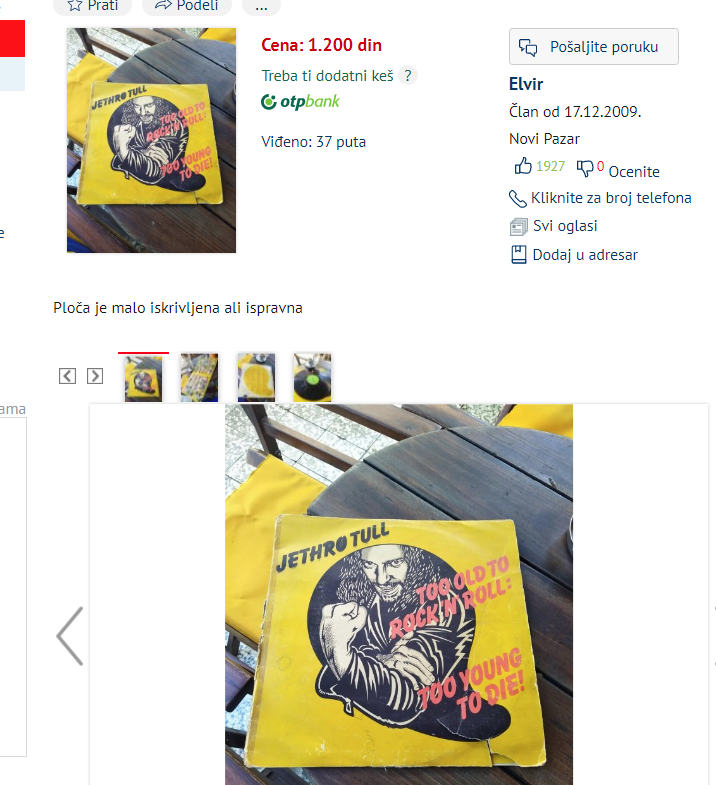Select the third back cover thumbnail

[256, 377]
